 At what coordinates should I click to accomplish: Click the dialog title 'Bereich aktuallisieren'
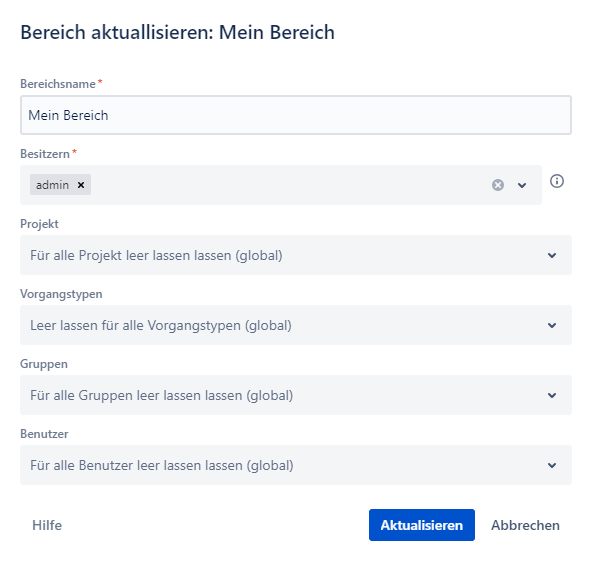coord(117,32)
